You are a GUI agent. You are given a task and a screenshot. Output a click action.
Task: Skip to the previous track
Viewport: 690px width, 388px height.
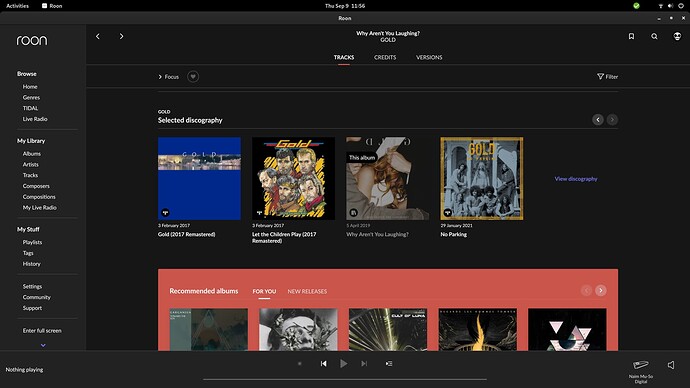323,363
